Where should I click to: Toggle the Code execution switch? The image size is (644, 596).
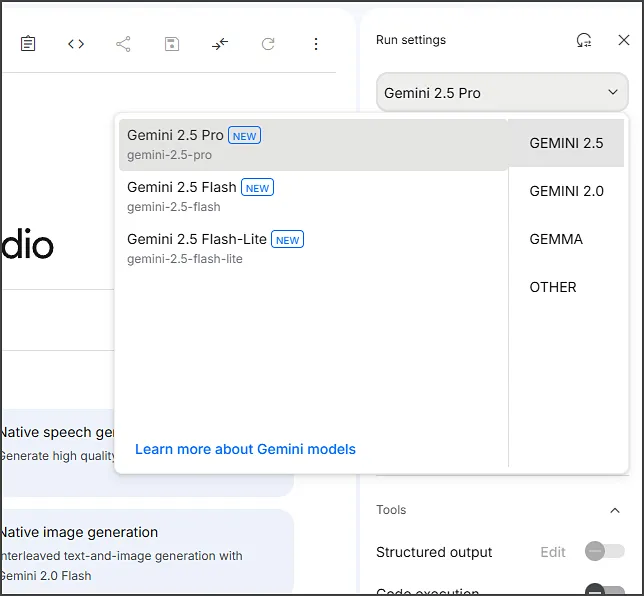pos(605,590)
